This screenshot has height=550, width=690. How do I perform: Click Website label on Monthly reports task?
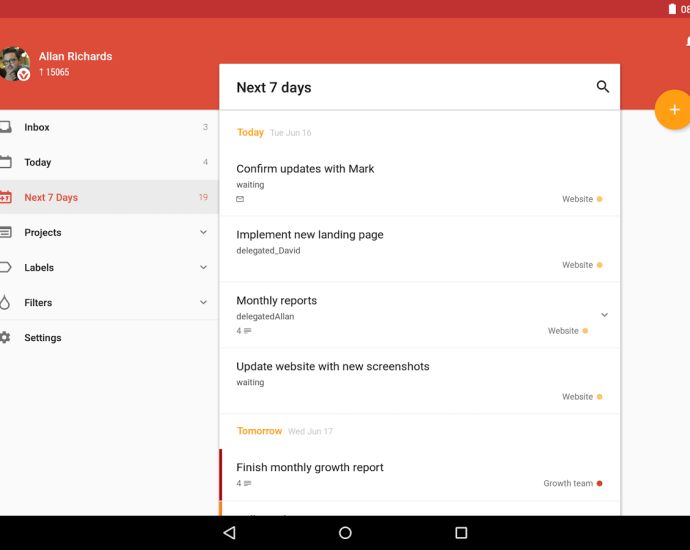click(563, 330)
